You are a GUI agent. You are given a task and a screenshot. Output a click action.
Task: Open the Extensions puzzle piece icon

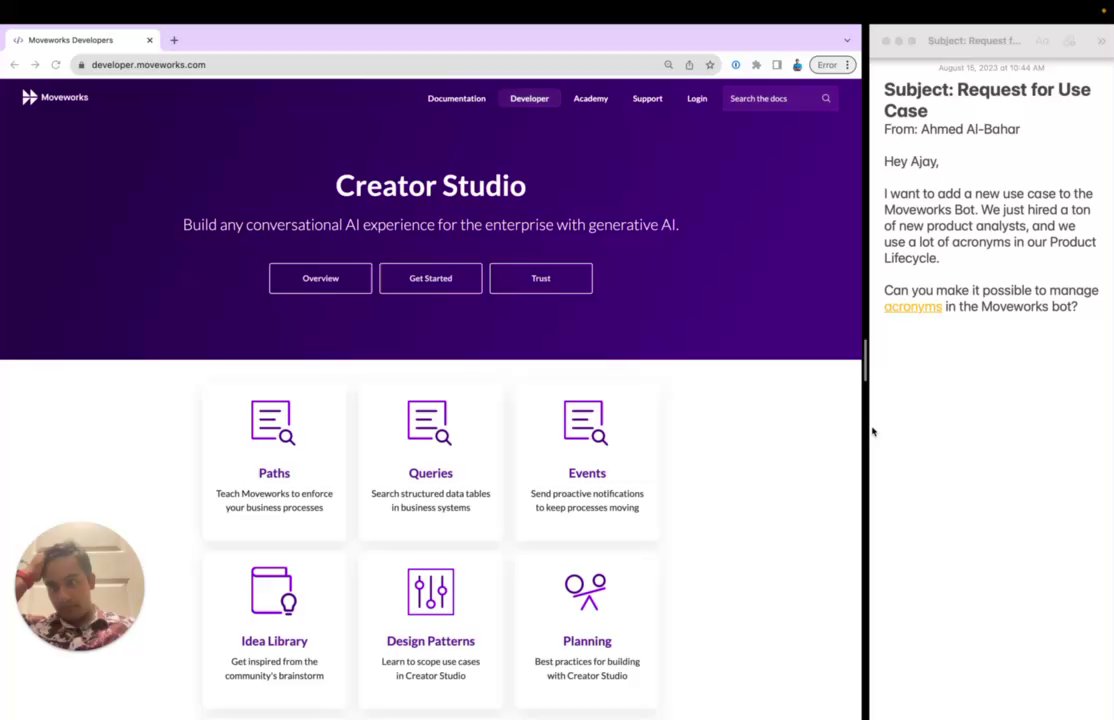[757, 65]
